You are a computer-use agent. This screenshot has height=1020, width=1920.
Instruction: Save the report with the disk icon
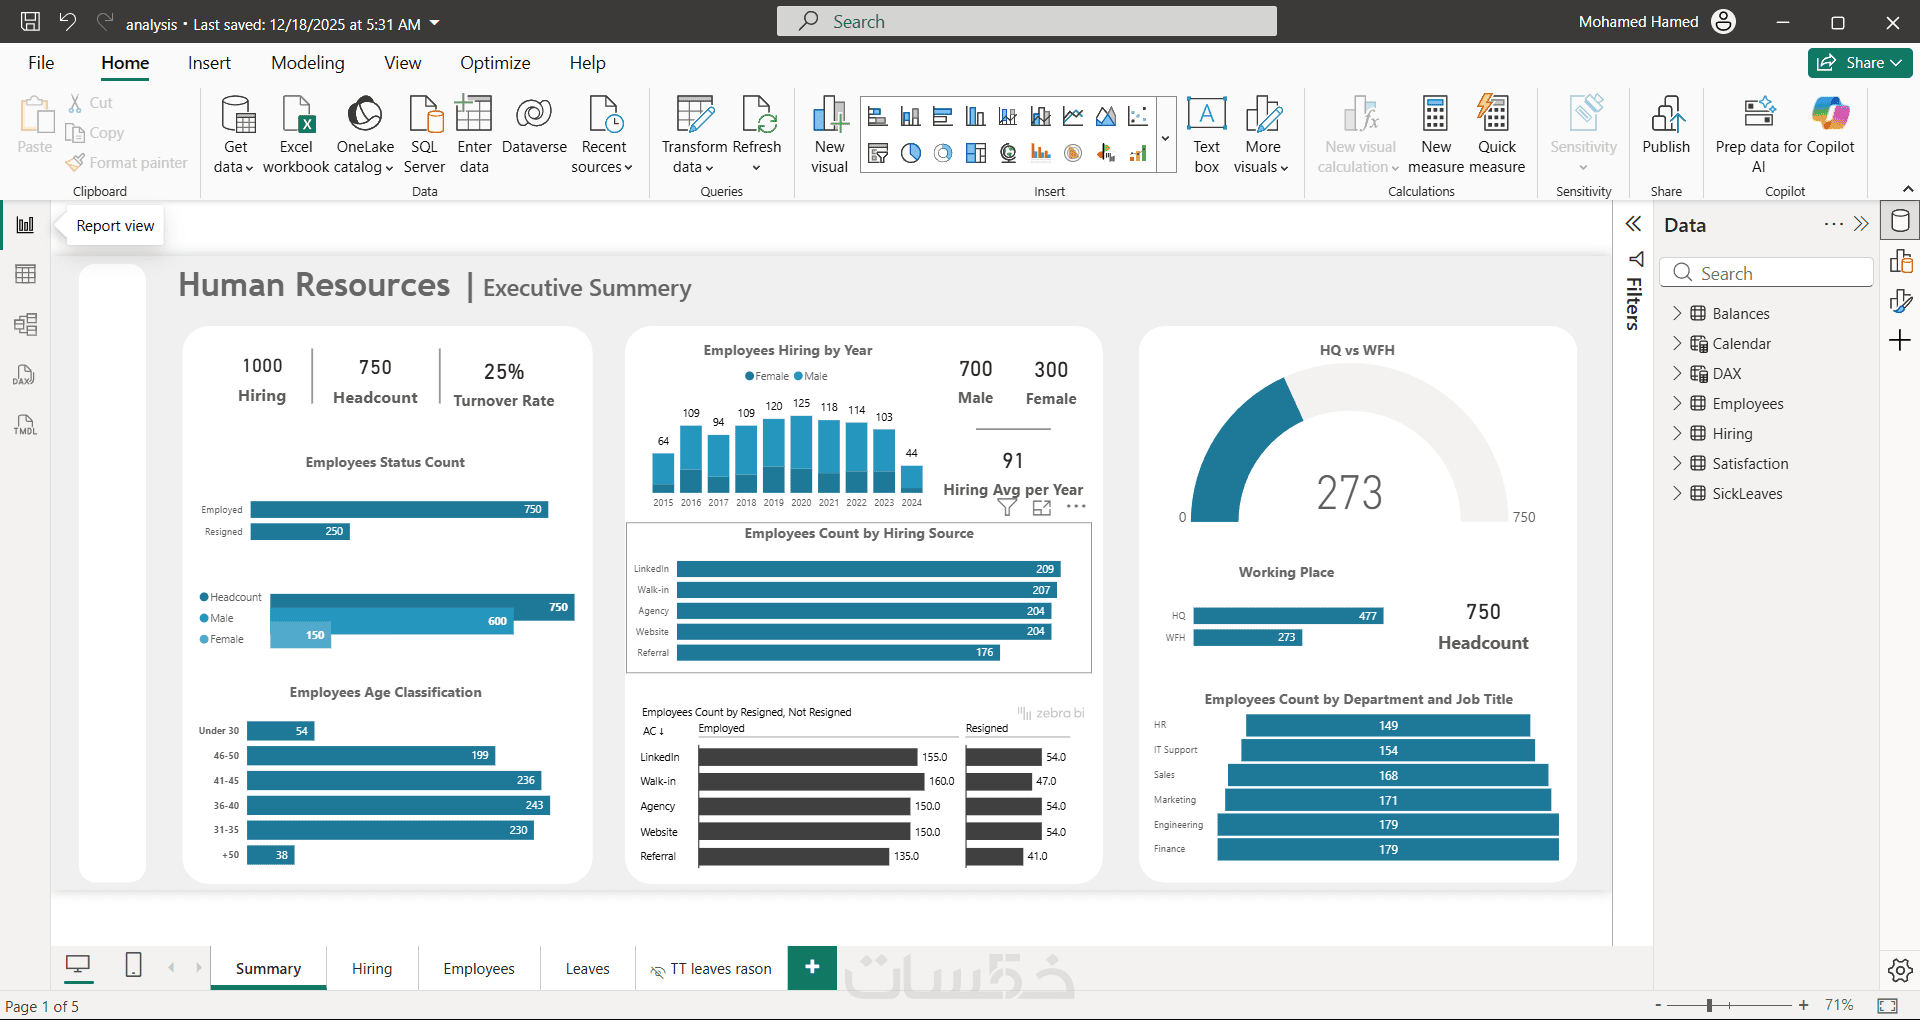coord(30,21)
